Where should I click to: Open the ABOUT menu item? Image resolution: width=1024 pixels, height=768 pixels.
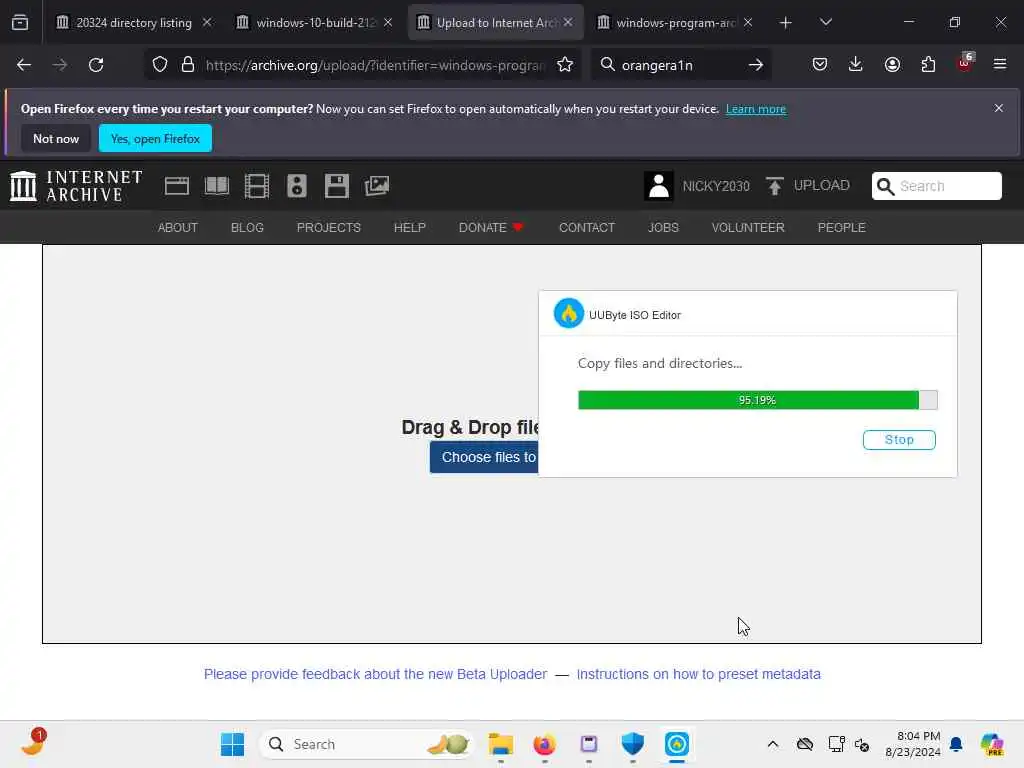[x=178, y=228]
